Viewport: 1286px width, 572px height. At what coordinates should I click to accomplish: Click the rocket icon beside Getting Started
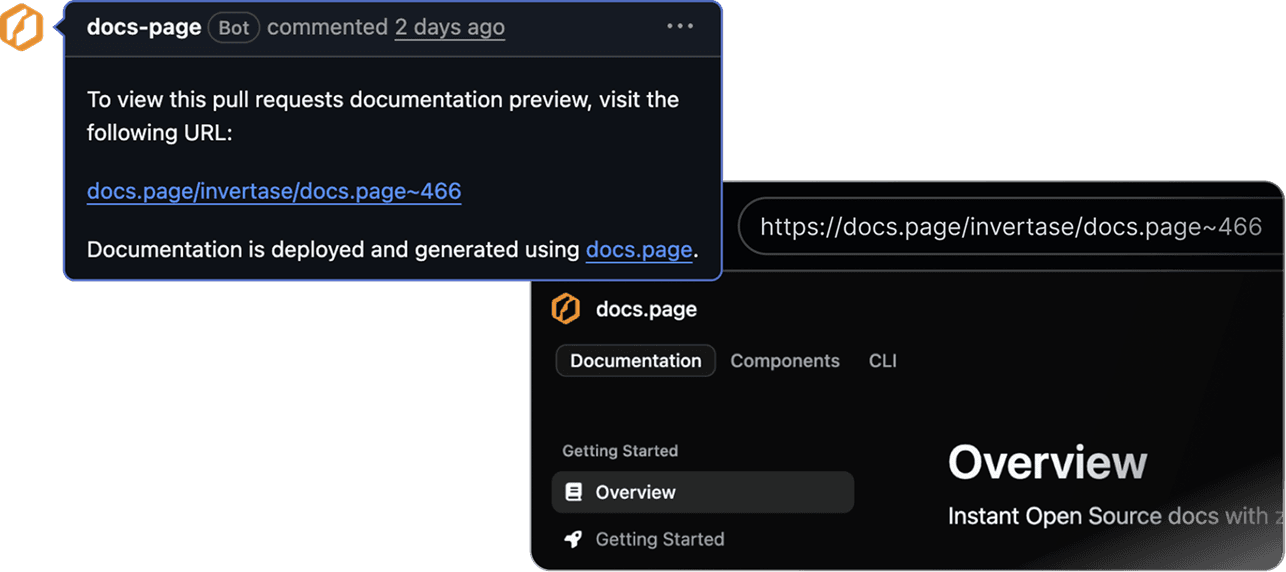coord(573,539)
